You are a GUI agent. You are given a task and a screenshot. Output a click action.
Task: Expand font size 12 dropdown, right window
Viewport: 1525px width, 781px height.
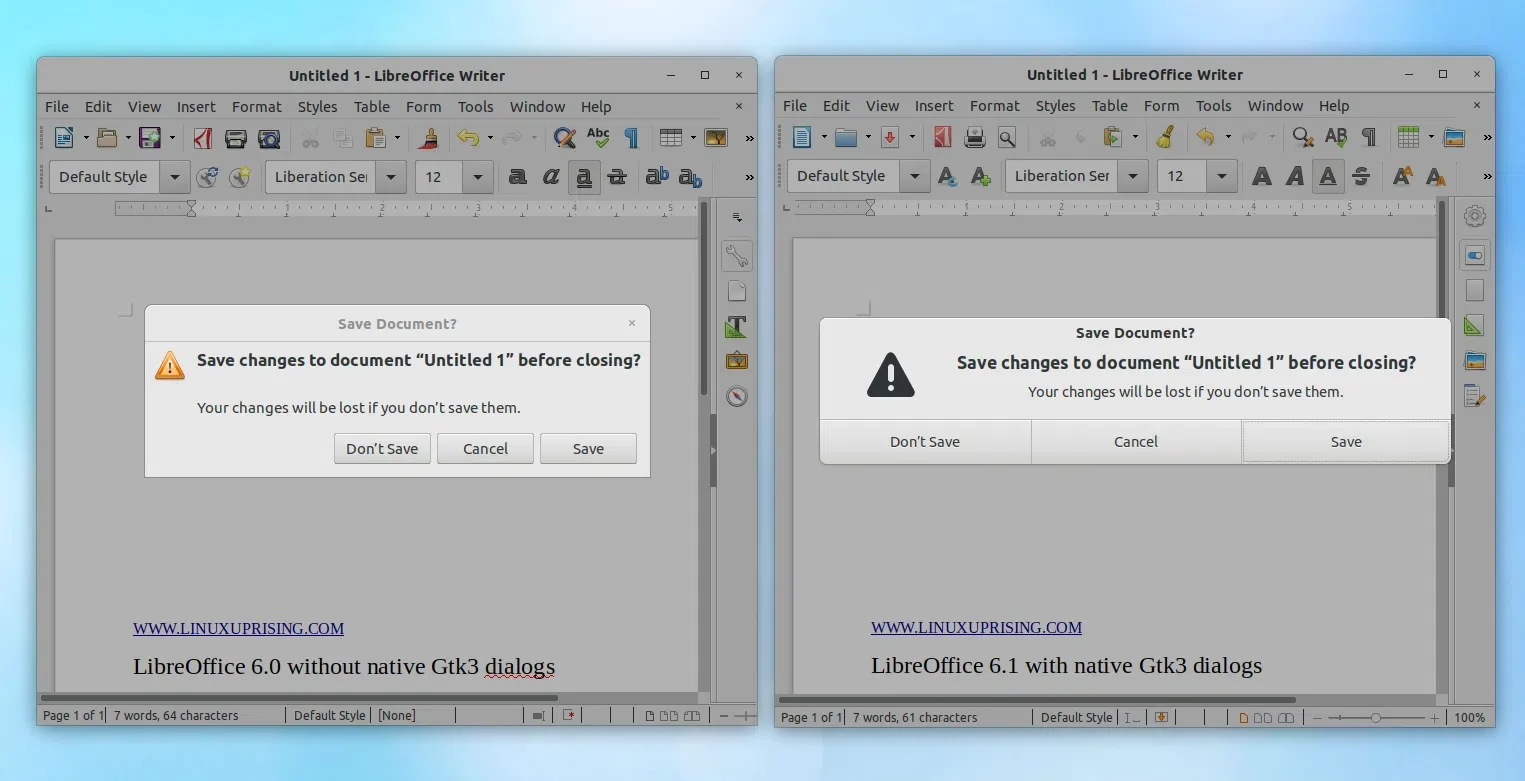(x=1221, y=176)
